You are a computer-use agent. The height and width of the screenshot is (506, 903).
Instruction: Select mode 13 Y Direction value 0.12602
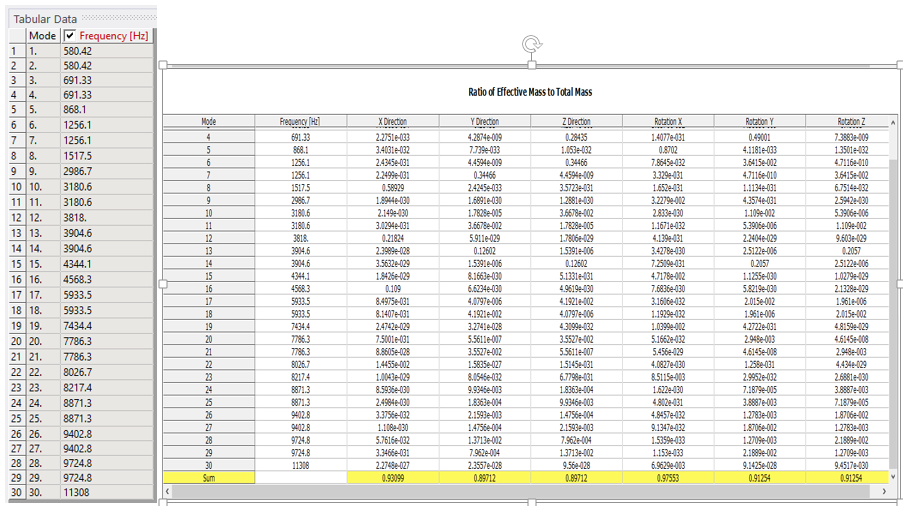tap(484, 251)
